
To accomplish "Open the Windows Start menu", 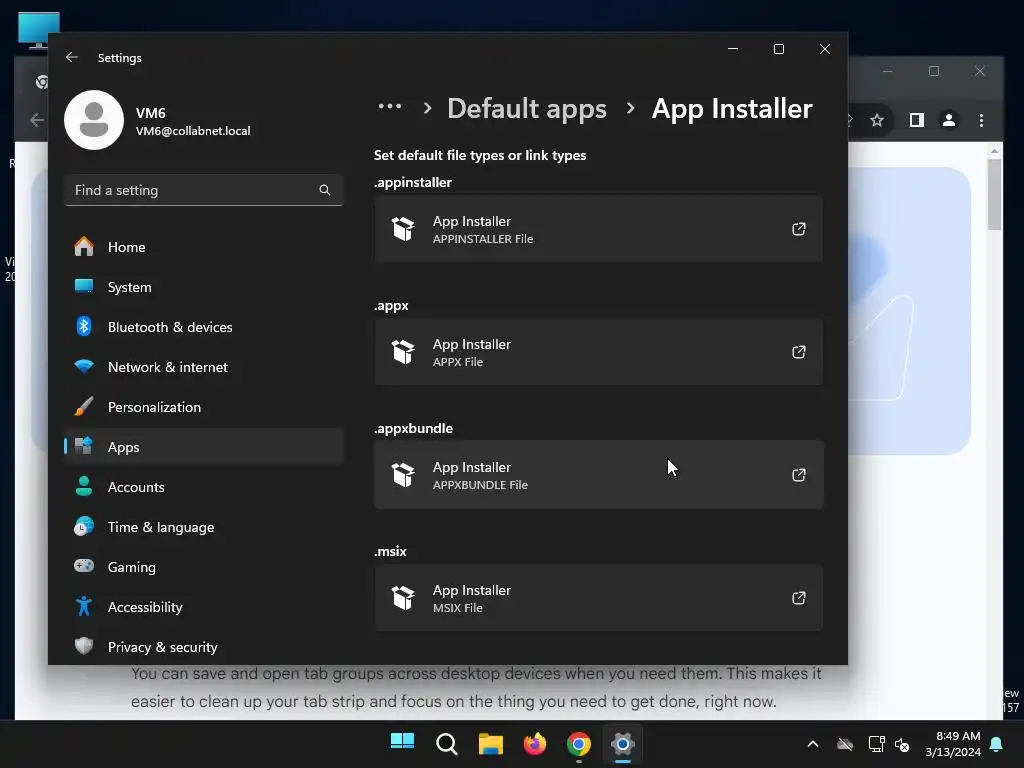I will click(x=402, y=743).
